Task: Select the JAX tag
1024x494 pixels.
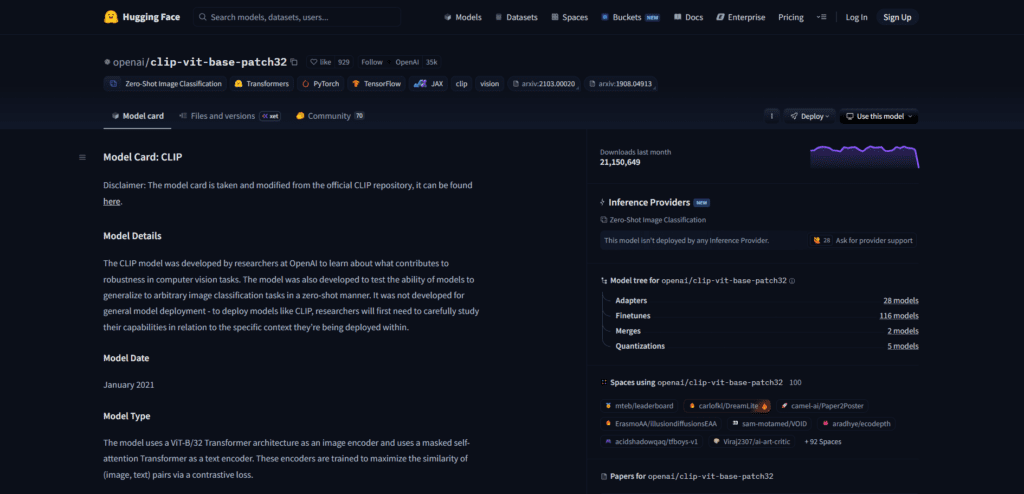Action: 428,84
